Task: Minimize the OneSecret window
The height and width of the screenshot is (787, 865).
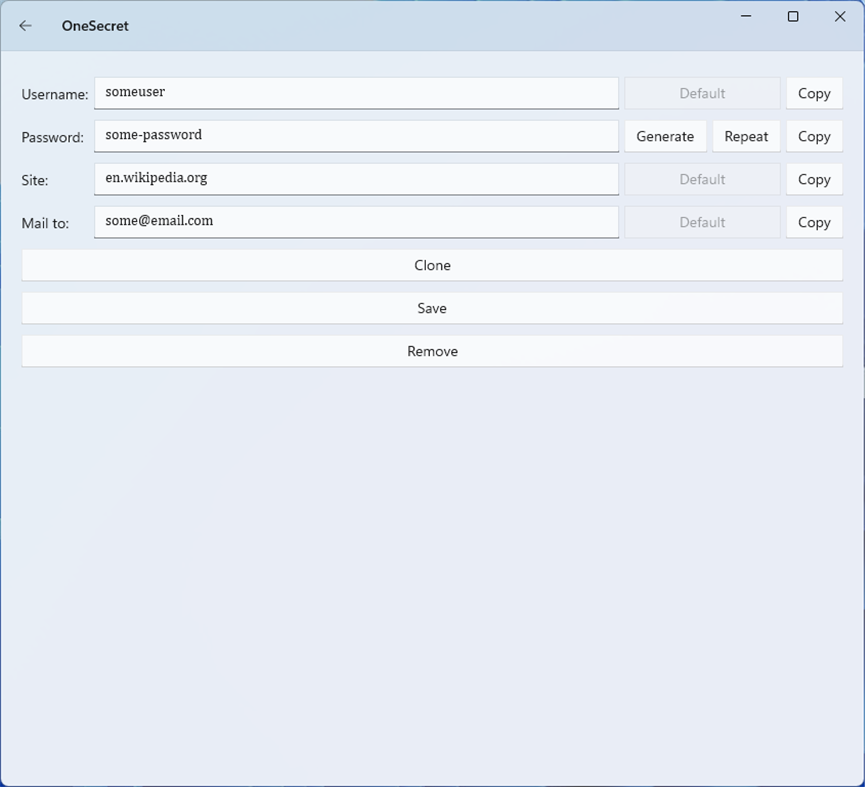Action: click(745, 16)
